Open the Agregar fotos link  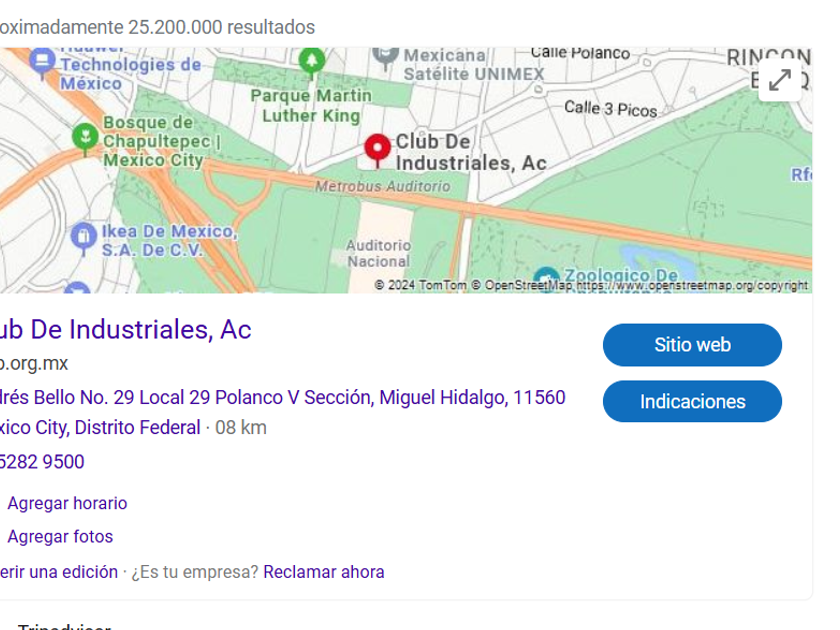(x=60, y=537)
